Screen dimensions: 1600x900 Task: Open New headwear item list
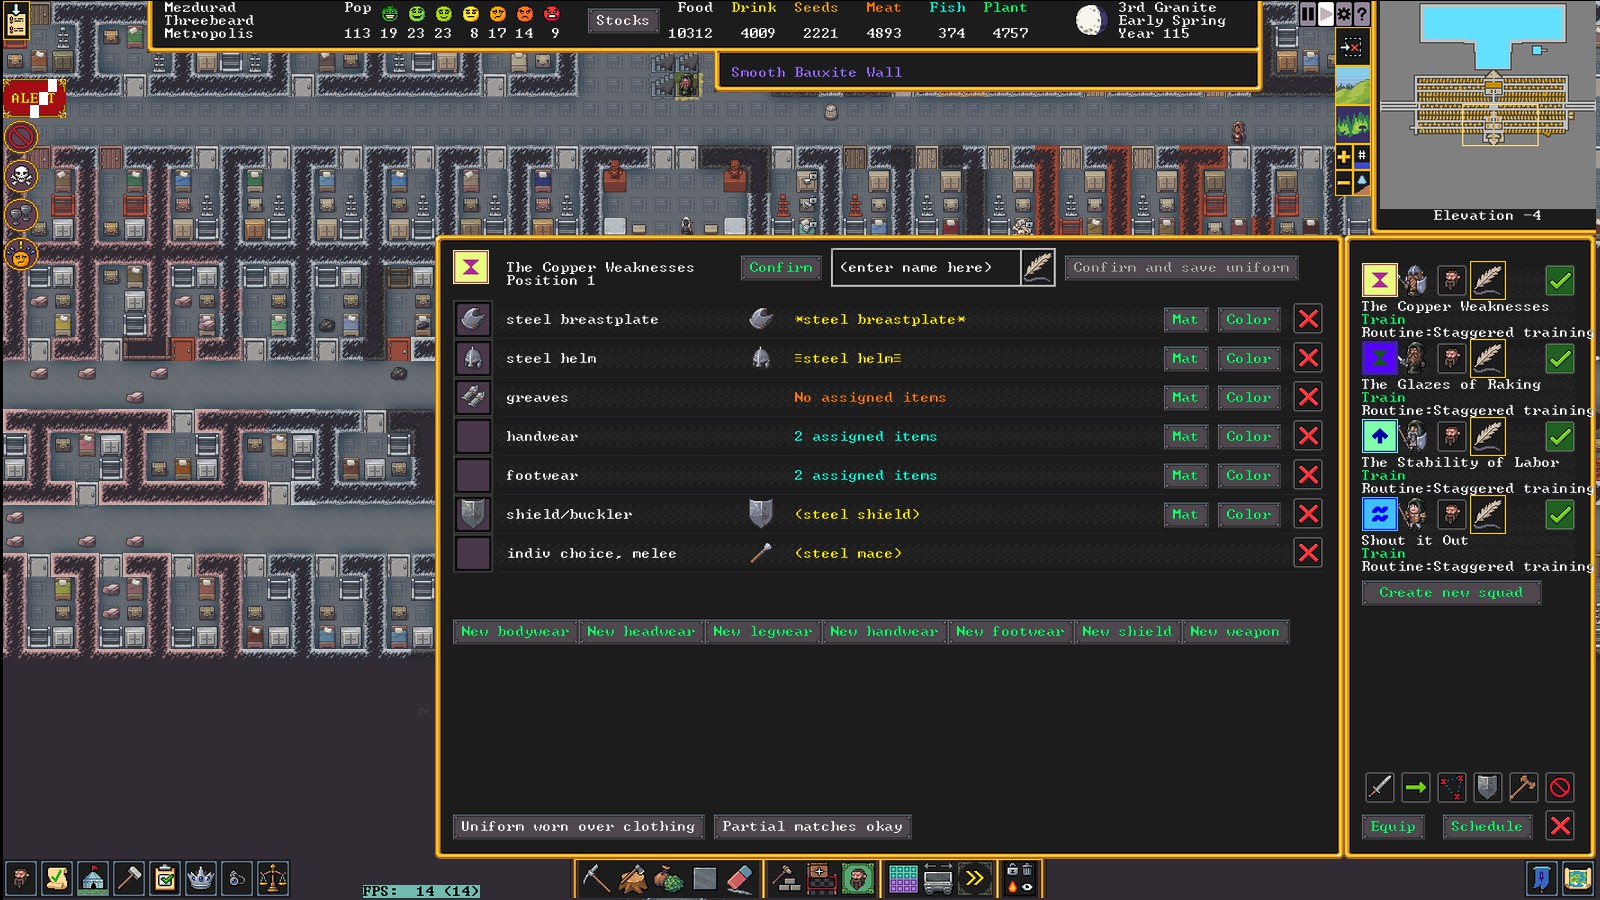640,631
